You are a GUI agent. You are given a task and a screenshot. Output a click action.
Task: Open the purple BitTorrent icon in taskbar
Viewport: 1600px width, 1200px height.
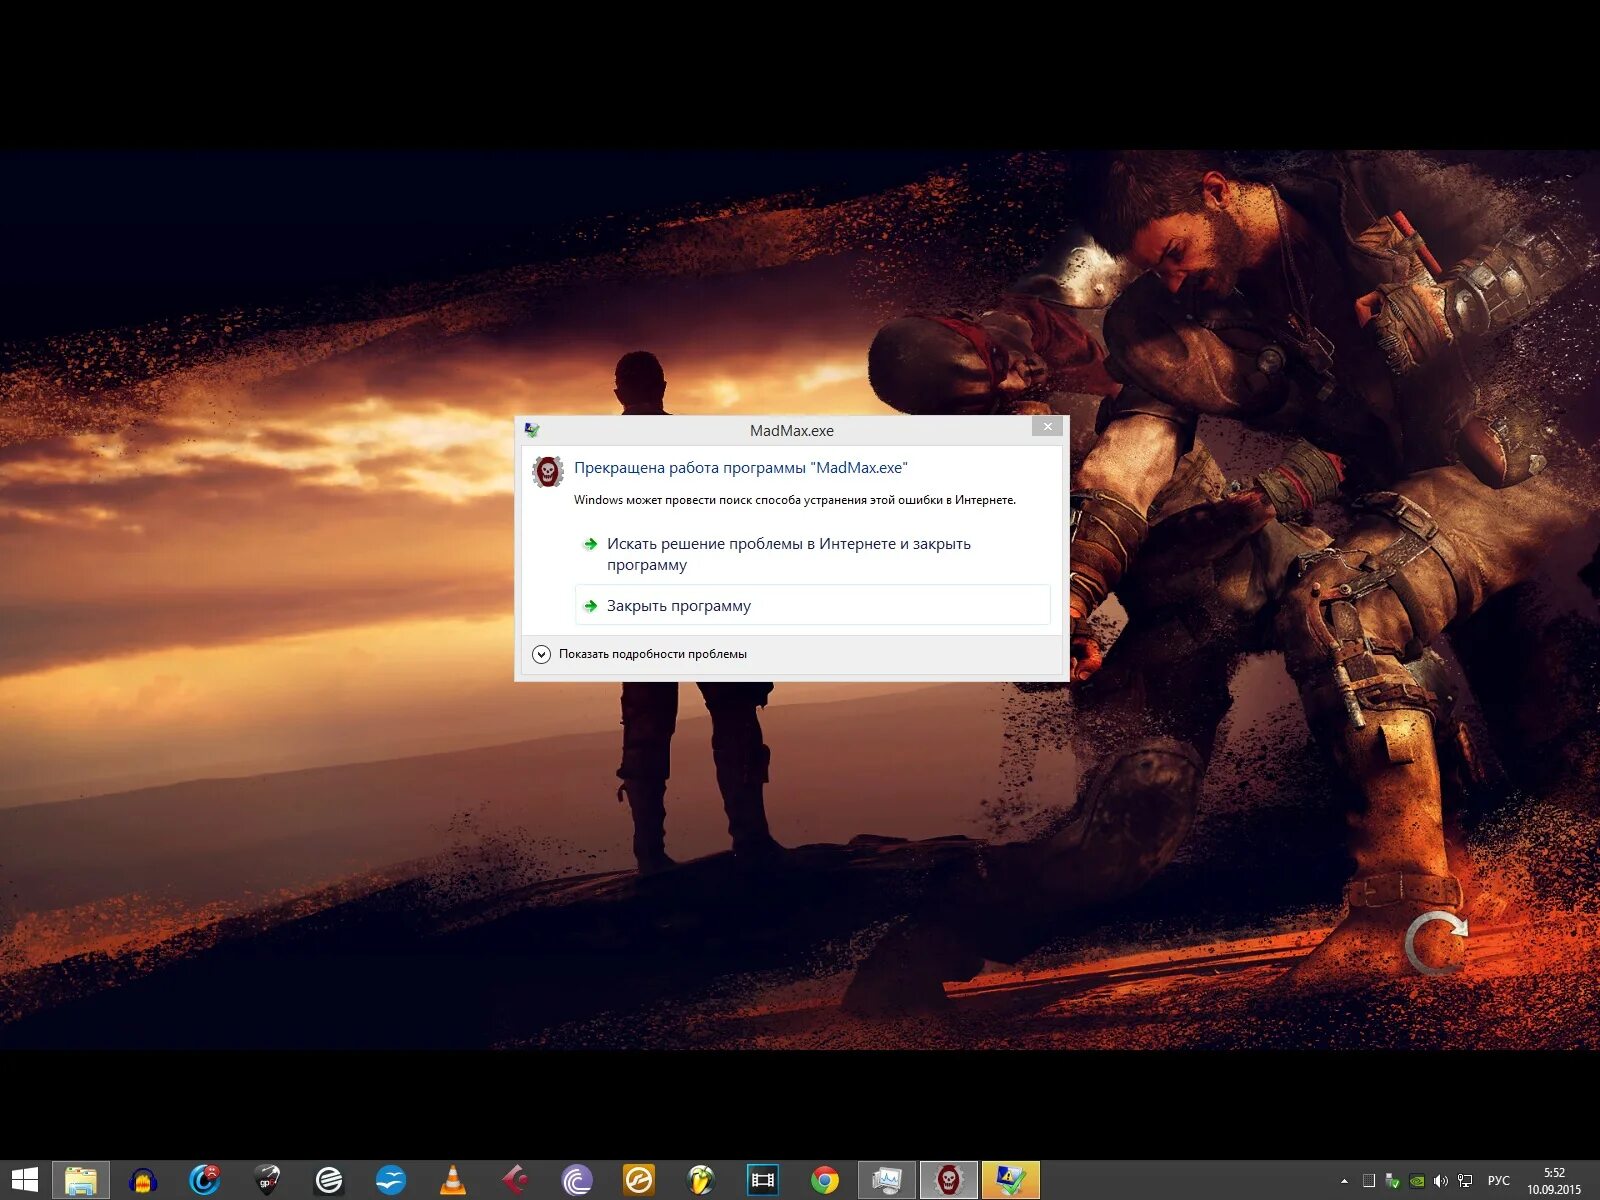(x=577, y=1180)
